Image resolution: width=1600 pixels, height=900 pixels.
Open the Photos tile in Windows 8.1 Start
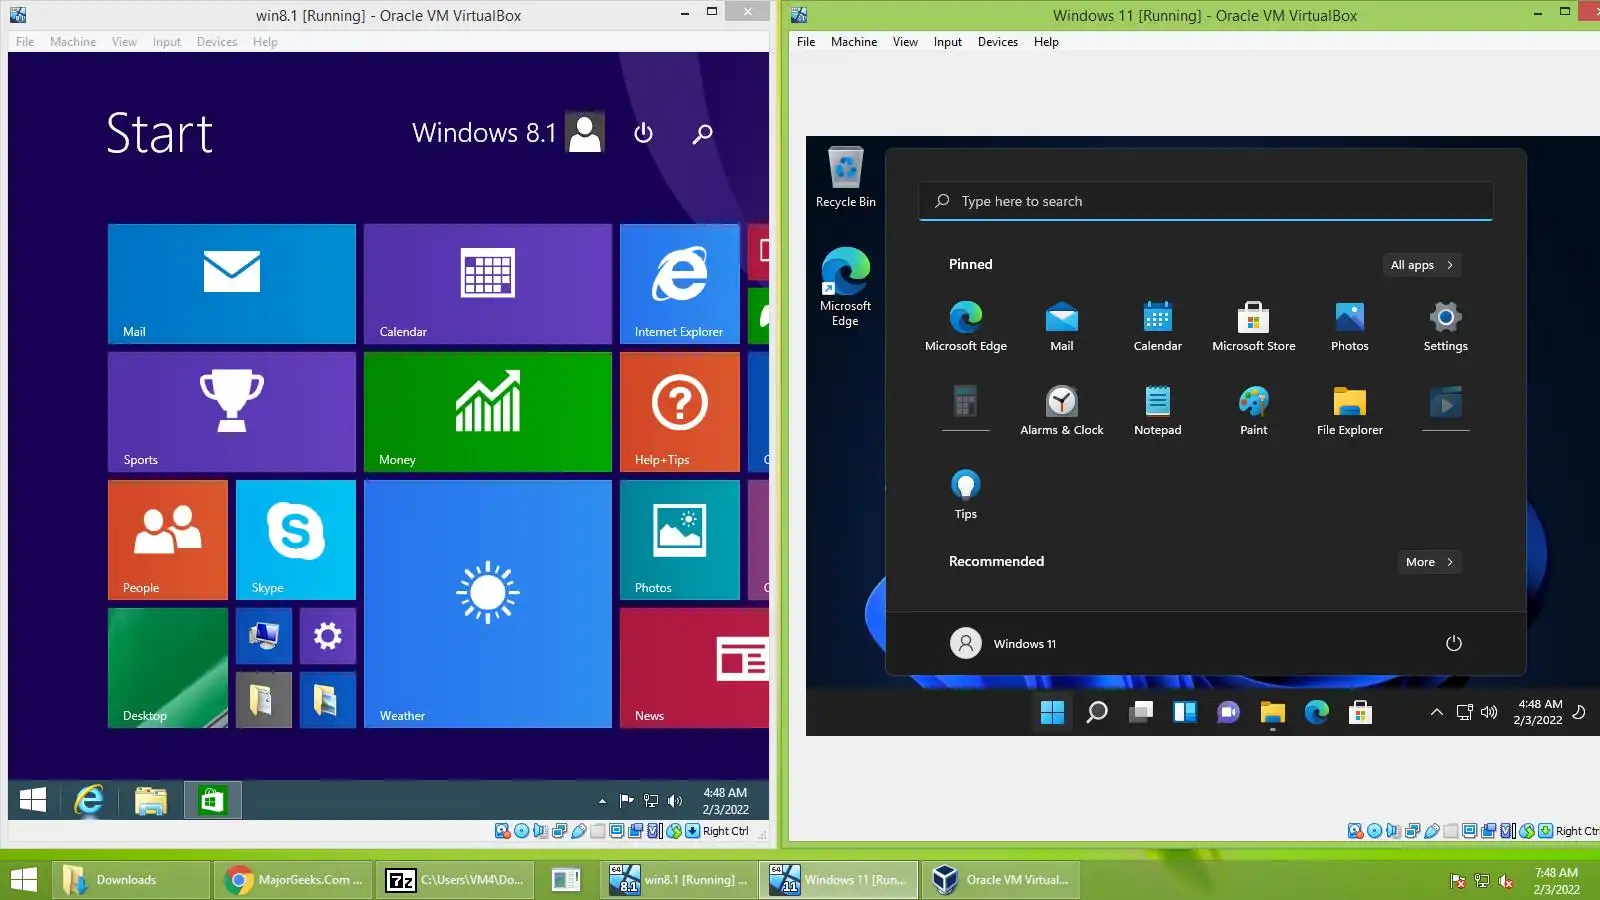click(x=680, y=540)
